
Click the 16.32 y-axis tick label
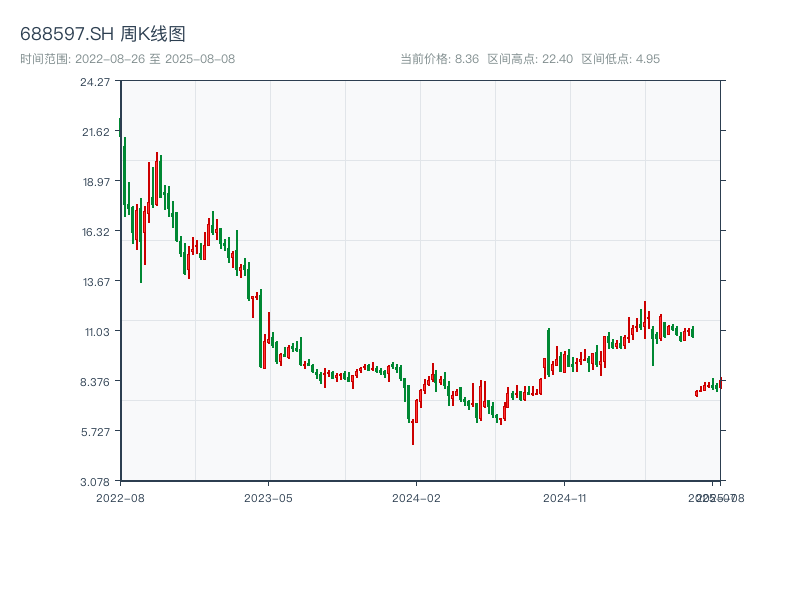pos(96,232)
